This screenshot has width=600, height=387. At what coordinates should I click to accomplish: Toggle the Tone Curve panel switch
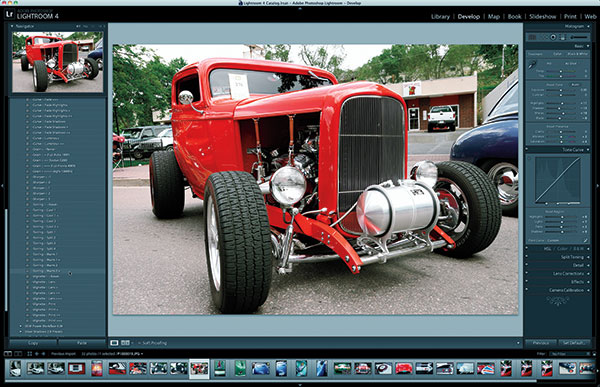coord(527,150)
